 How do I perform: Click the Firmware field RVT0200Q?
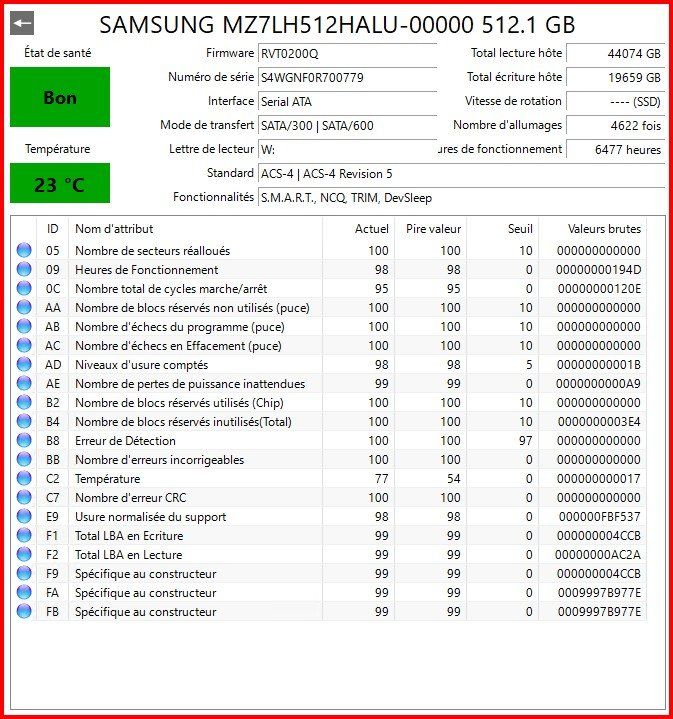tap(347, 54)
